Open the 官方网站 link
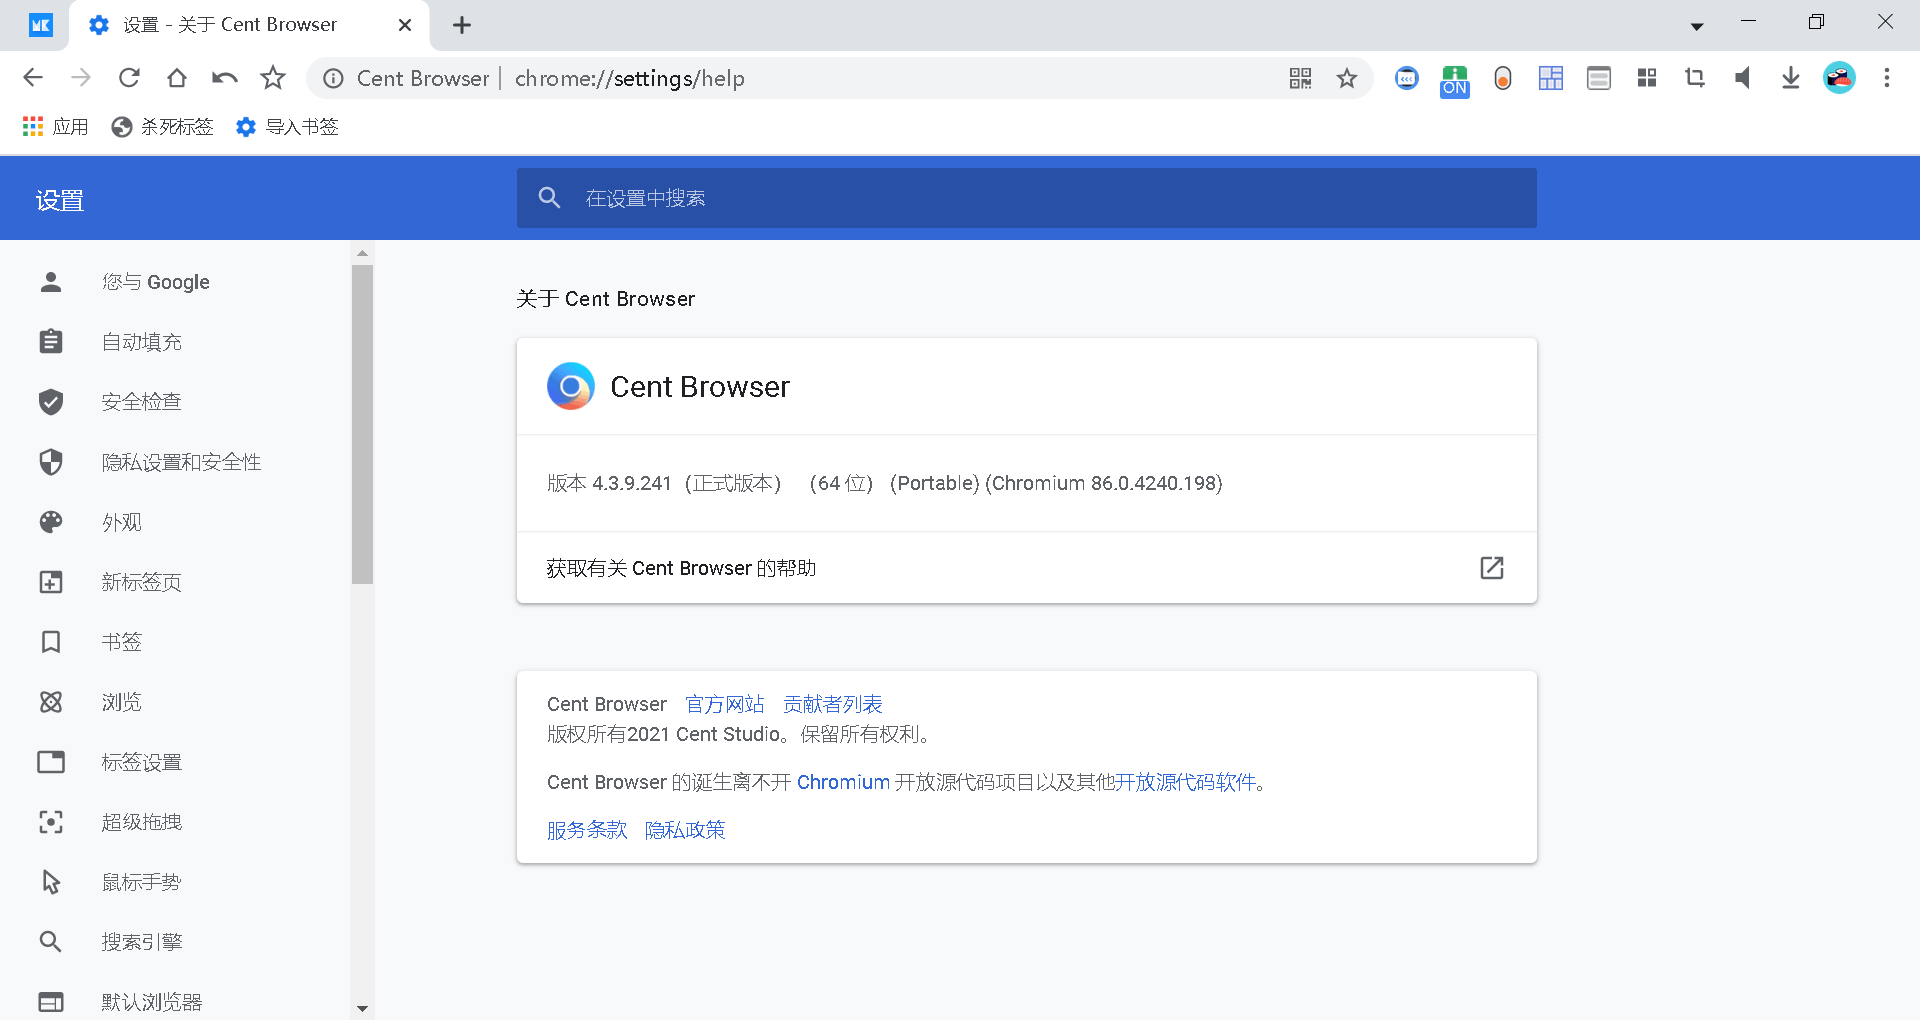The width and height of the screenshot is (1920, 1020). (725, 704)
